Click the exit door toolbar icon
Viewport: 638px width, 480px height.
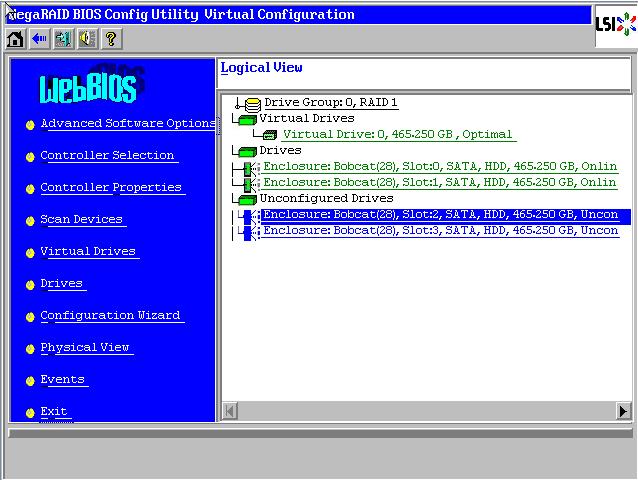pos(63,39)
